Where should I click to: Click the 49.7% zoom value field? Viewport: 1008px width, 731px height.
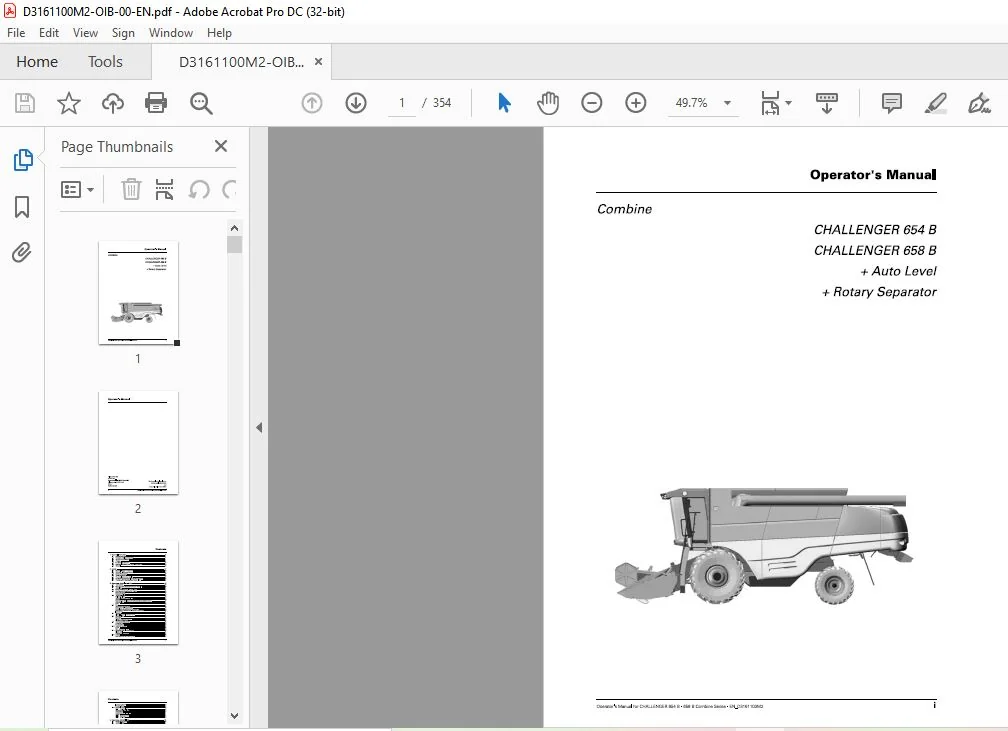pos(692,103)
